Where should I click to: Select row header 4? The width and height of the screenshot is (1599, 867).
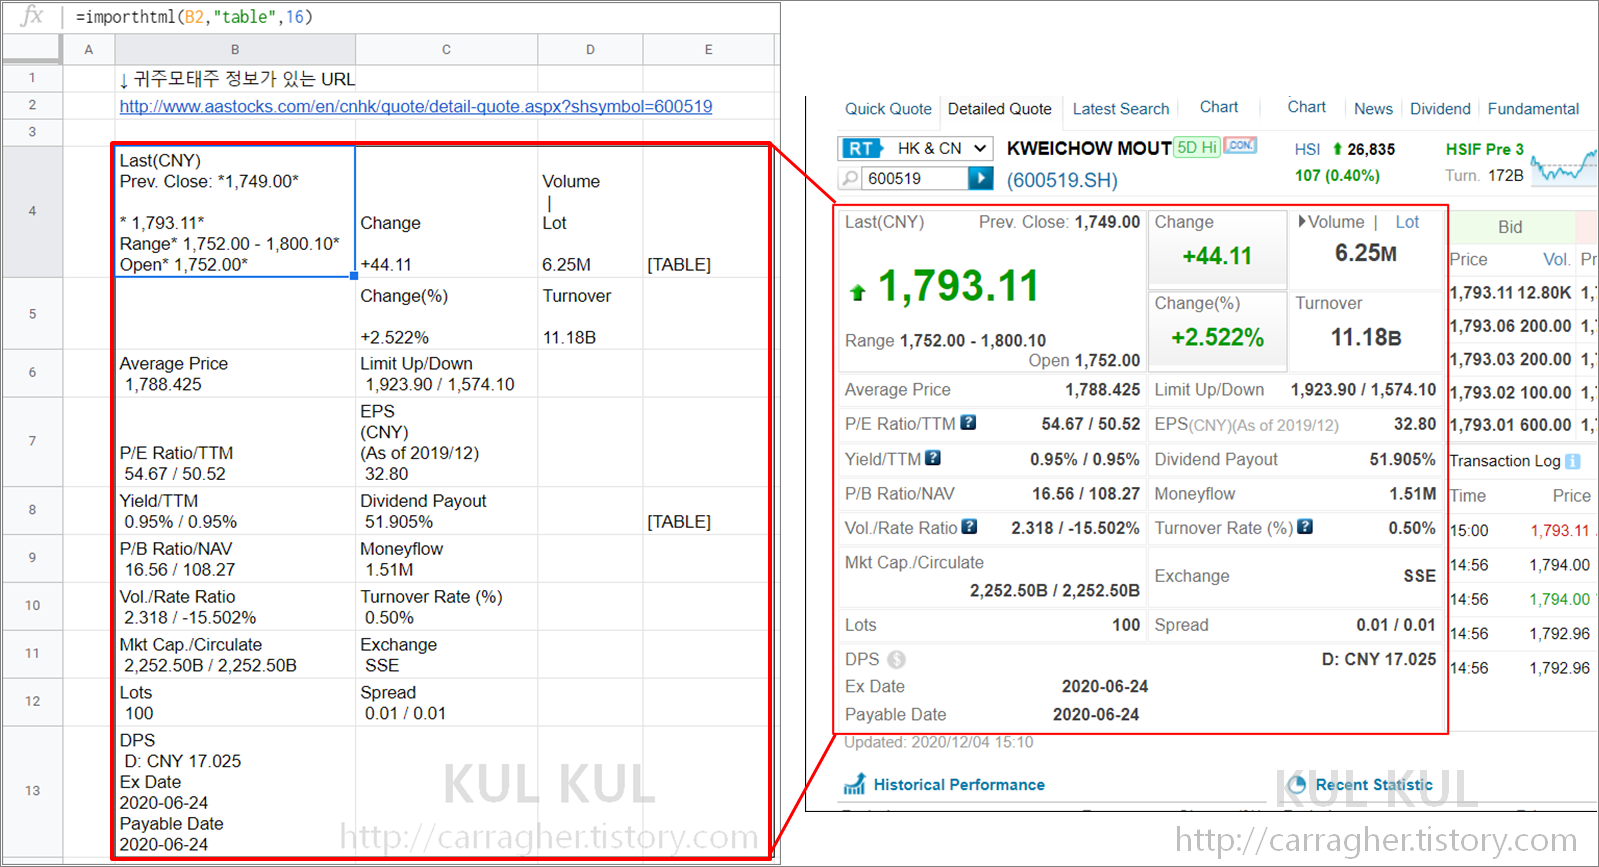point(32,211)
